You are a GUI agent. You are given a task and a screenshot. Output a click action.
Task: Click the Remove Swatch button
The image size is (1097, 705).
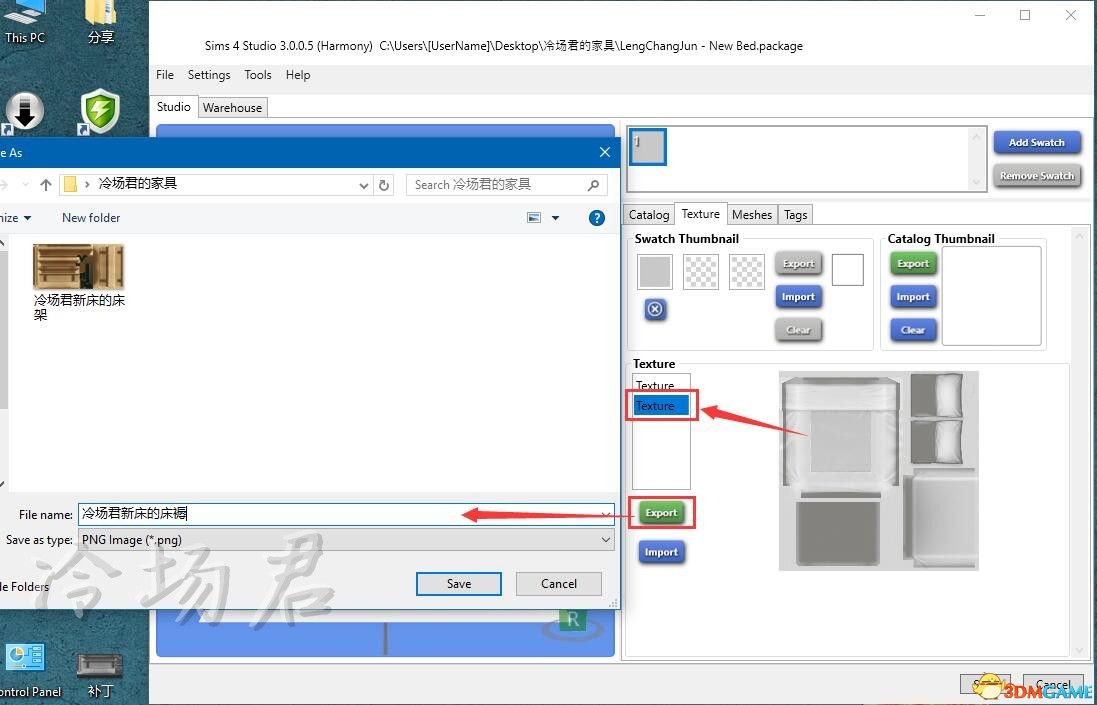click(1037, 176)
